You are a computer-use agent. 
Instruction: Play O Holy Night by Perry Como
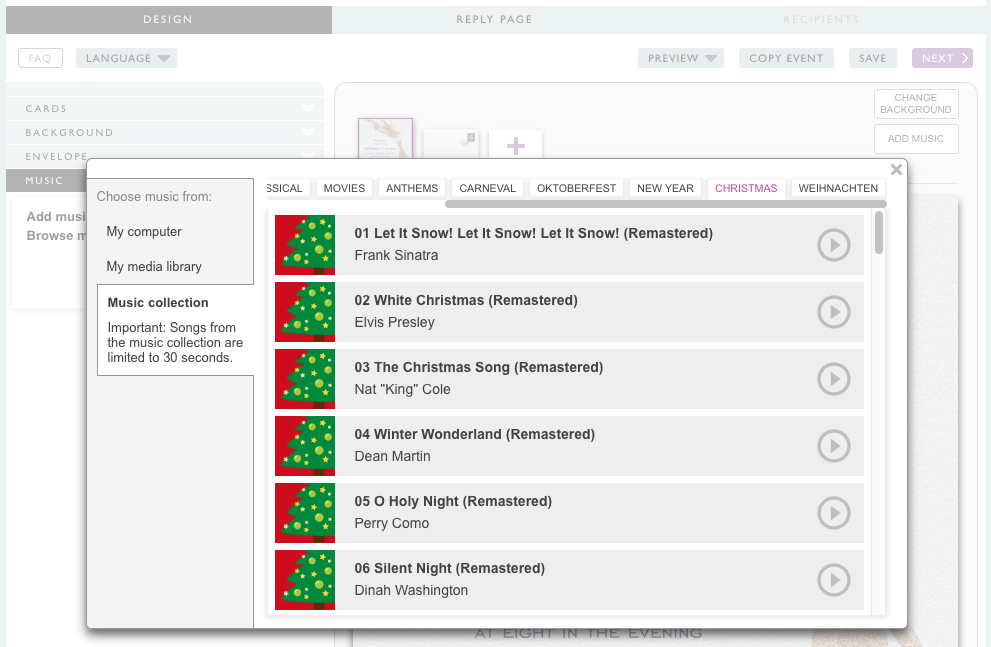coord(833,513)
